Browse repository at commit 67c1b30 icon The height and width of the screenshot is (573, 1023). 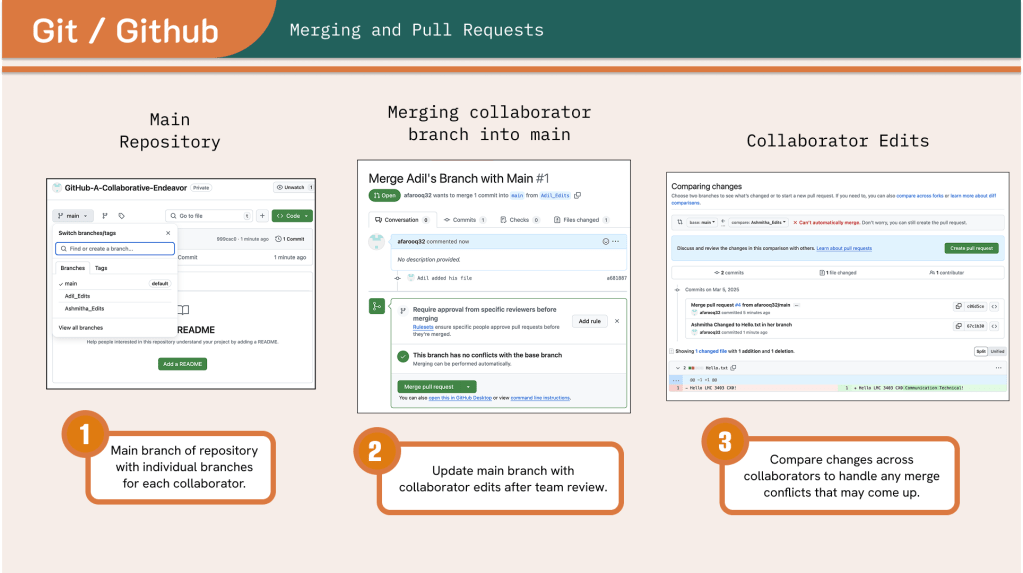(x=994, y=326)
